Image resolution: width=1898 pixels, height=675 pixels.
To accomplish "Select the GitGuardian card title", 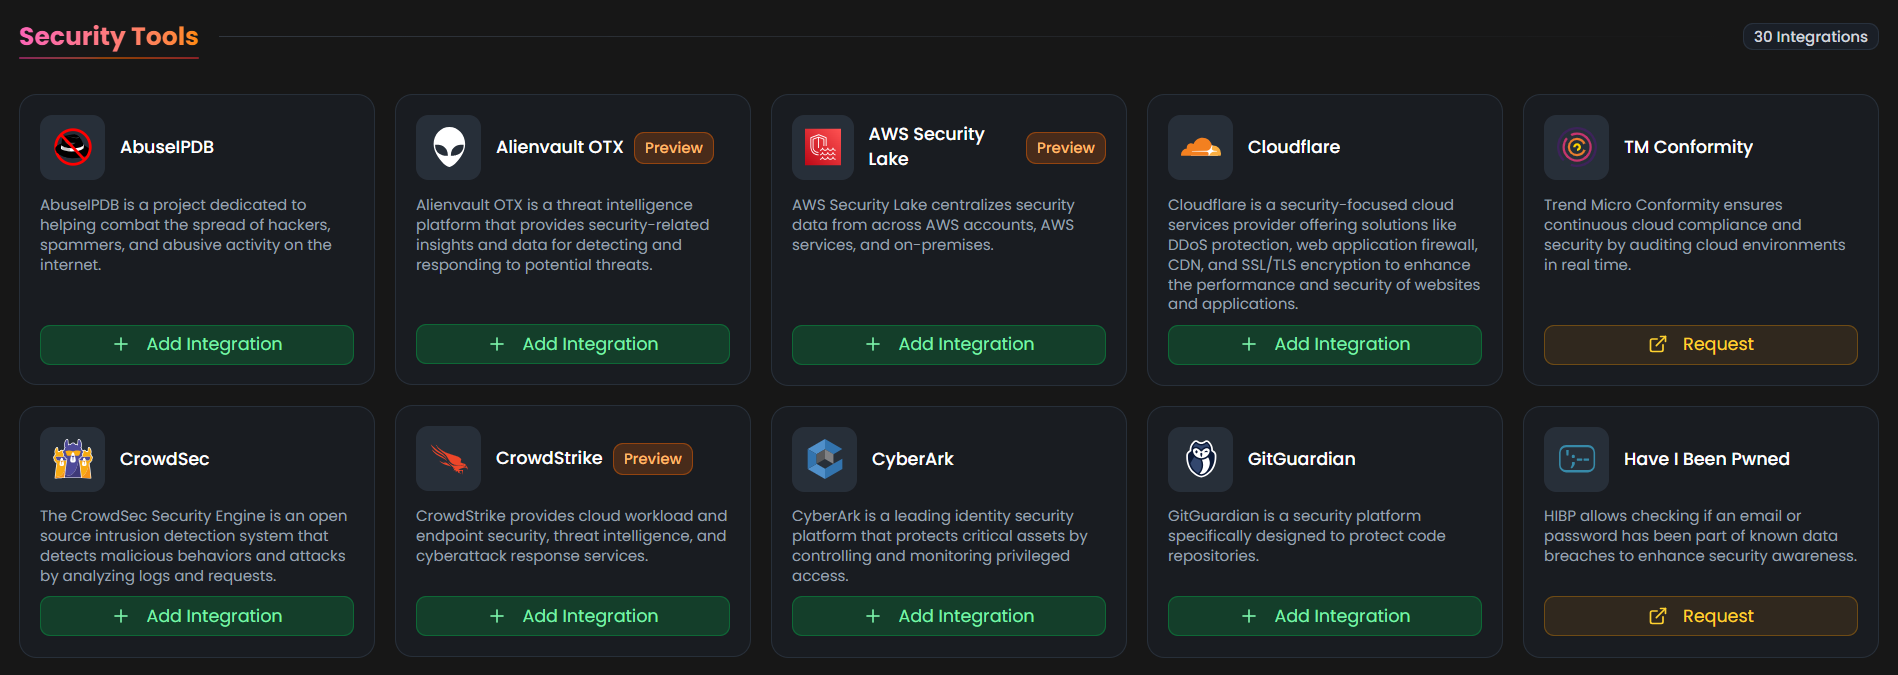I will (x=1302, y=459).
